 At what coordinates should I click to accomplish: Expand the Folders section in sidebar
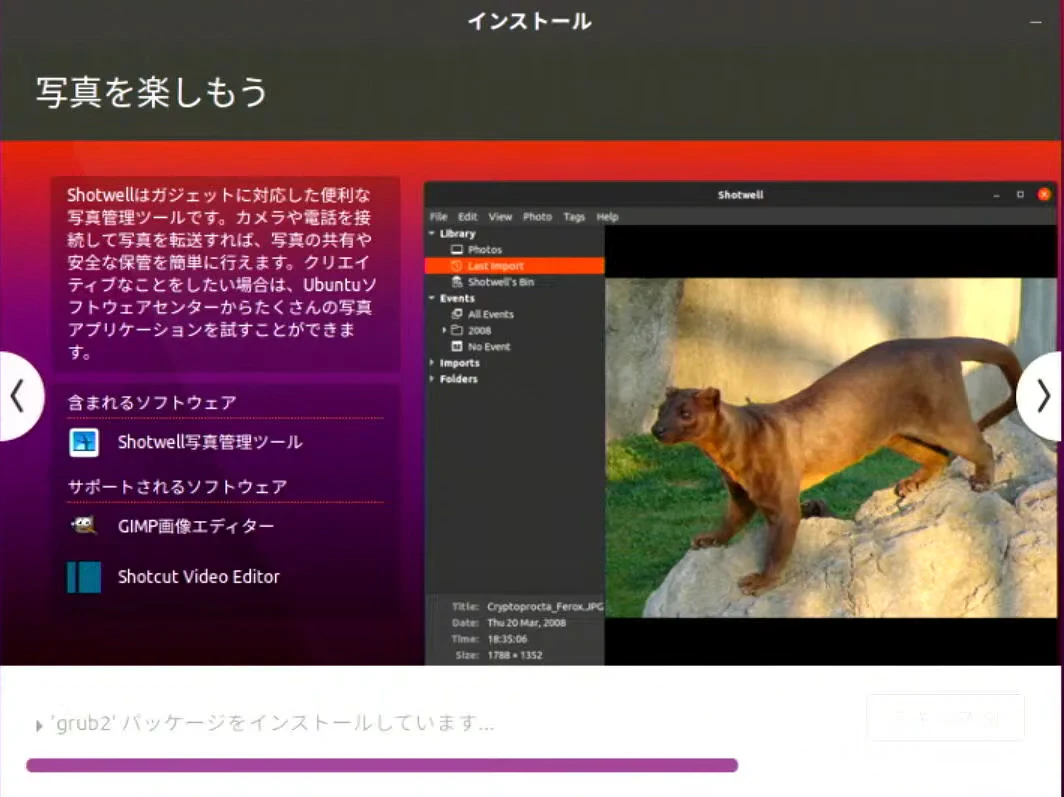tap(432, 379)
